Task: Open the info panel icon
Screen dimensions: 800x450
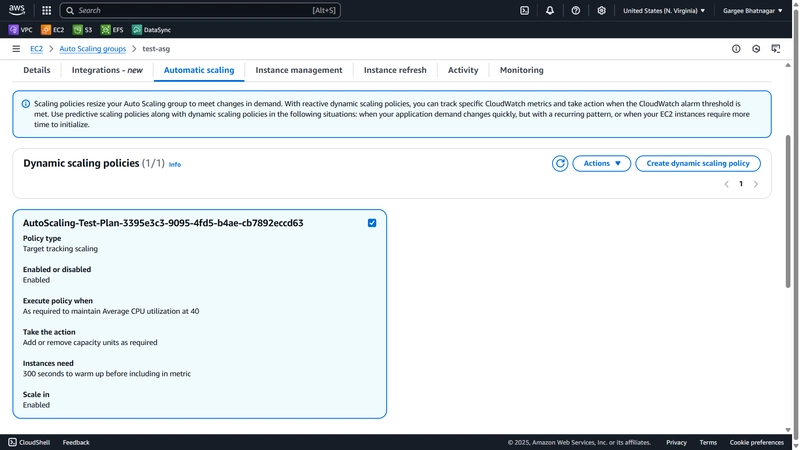Action: 736,48
